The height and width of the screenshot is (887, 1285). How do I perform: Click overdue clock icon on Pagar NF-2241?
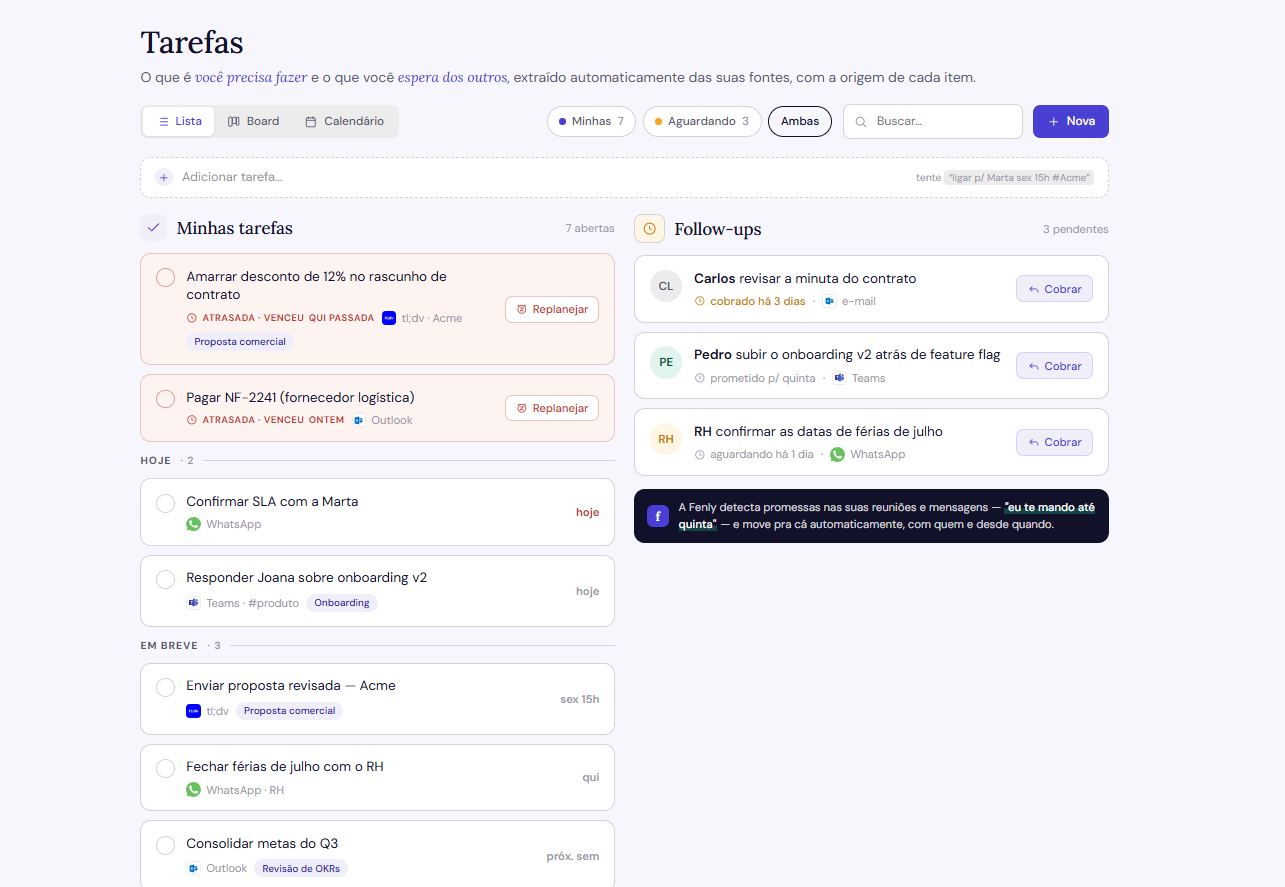point(192,420)
